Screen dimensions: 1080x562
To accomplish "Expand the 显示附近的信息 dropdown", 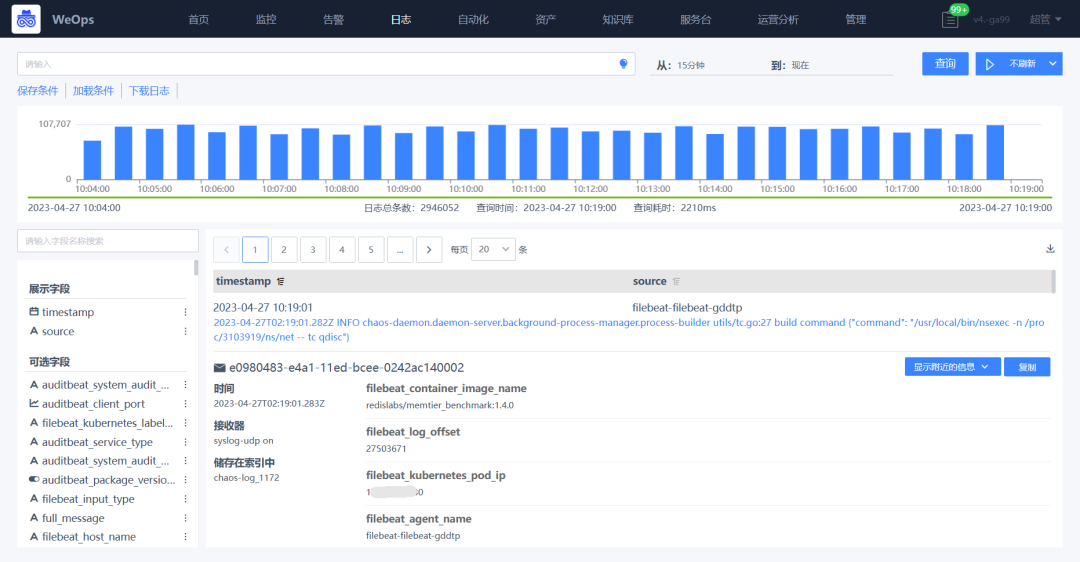I will (952, 367).
